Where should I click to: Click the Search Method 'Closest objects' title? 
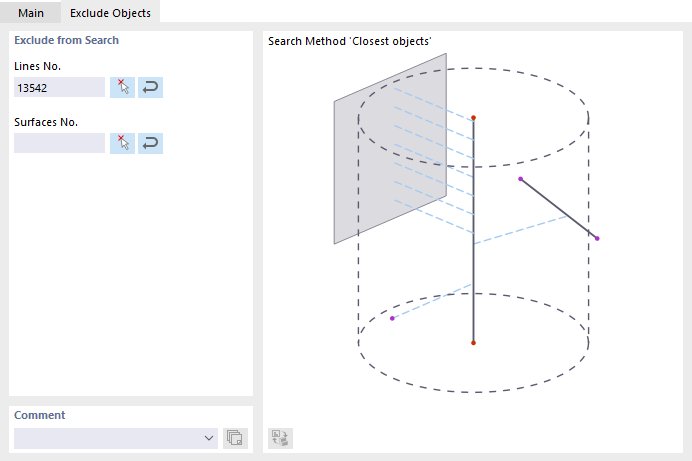[349, 41]
